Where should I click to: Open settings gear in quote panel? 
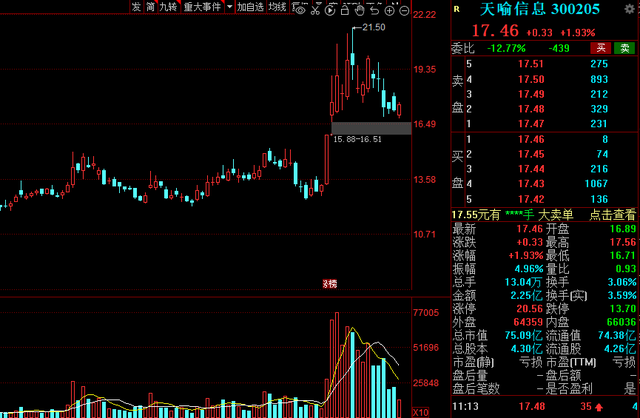coord(630,9)
